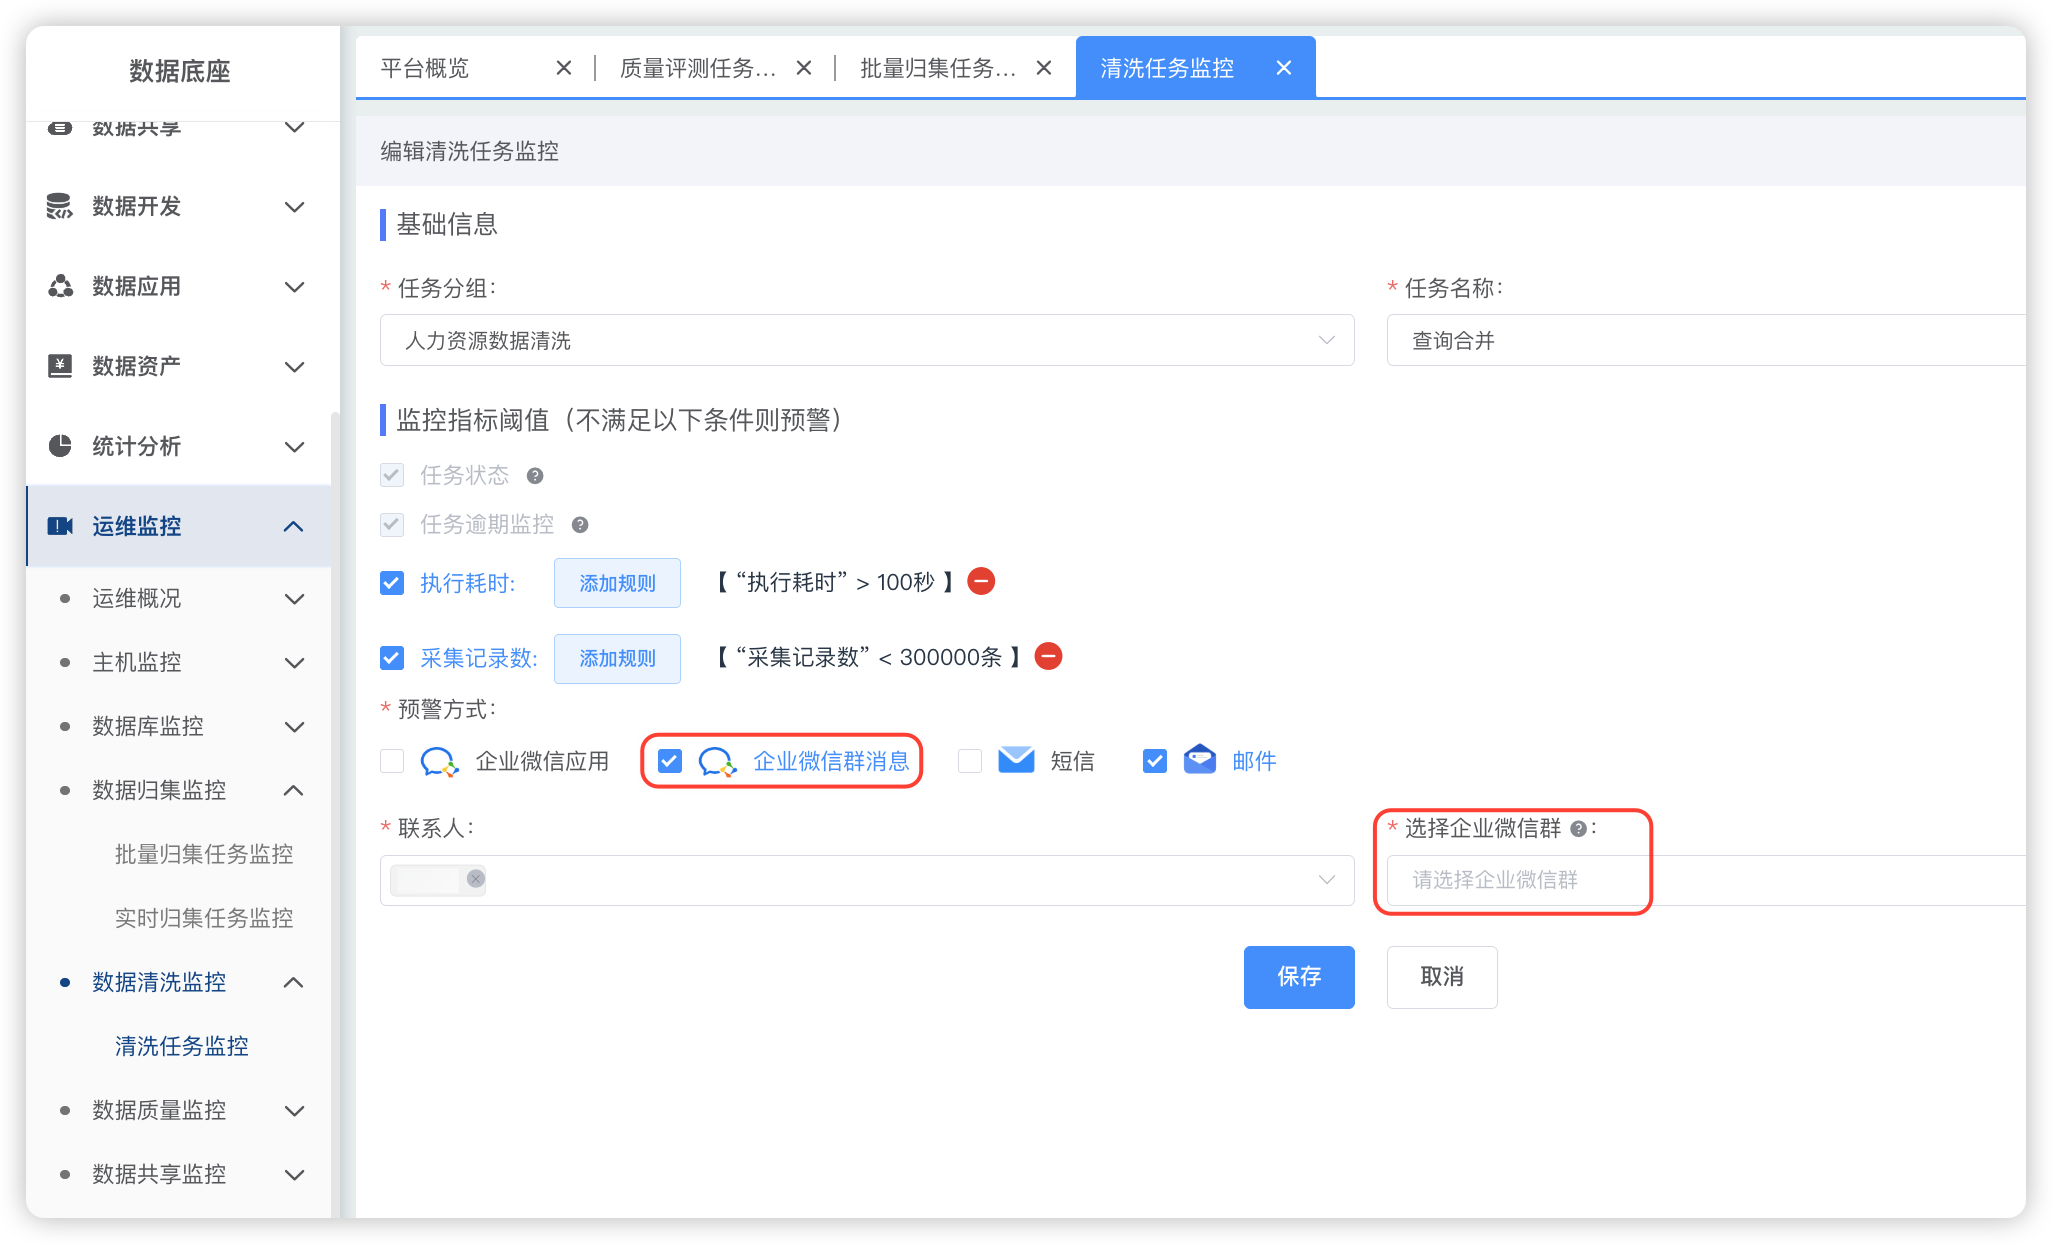This screenshot has width=2052, height=1244.
Task: Click the 统计分析 pie chart sidebar icon
Action: click(60, 446)
